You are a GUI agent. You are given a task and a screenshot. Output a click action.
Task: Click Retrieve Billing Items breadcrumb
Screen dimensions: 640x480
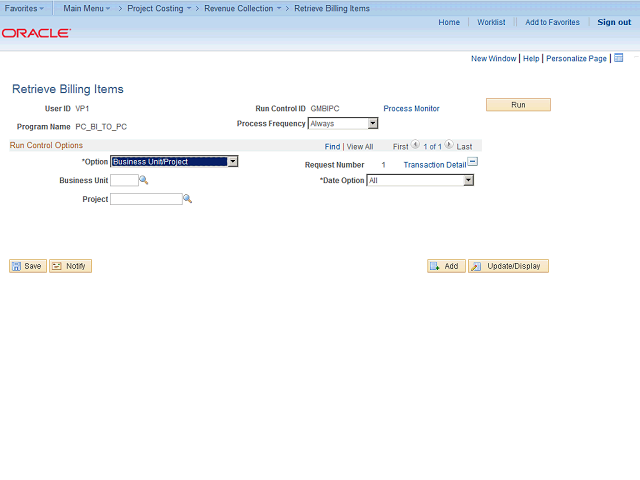(x=332, y=8)
